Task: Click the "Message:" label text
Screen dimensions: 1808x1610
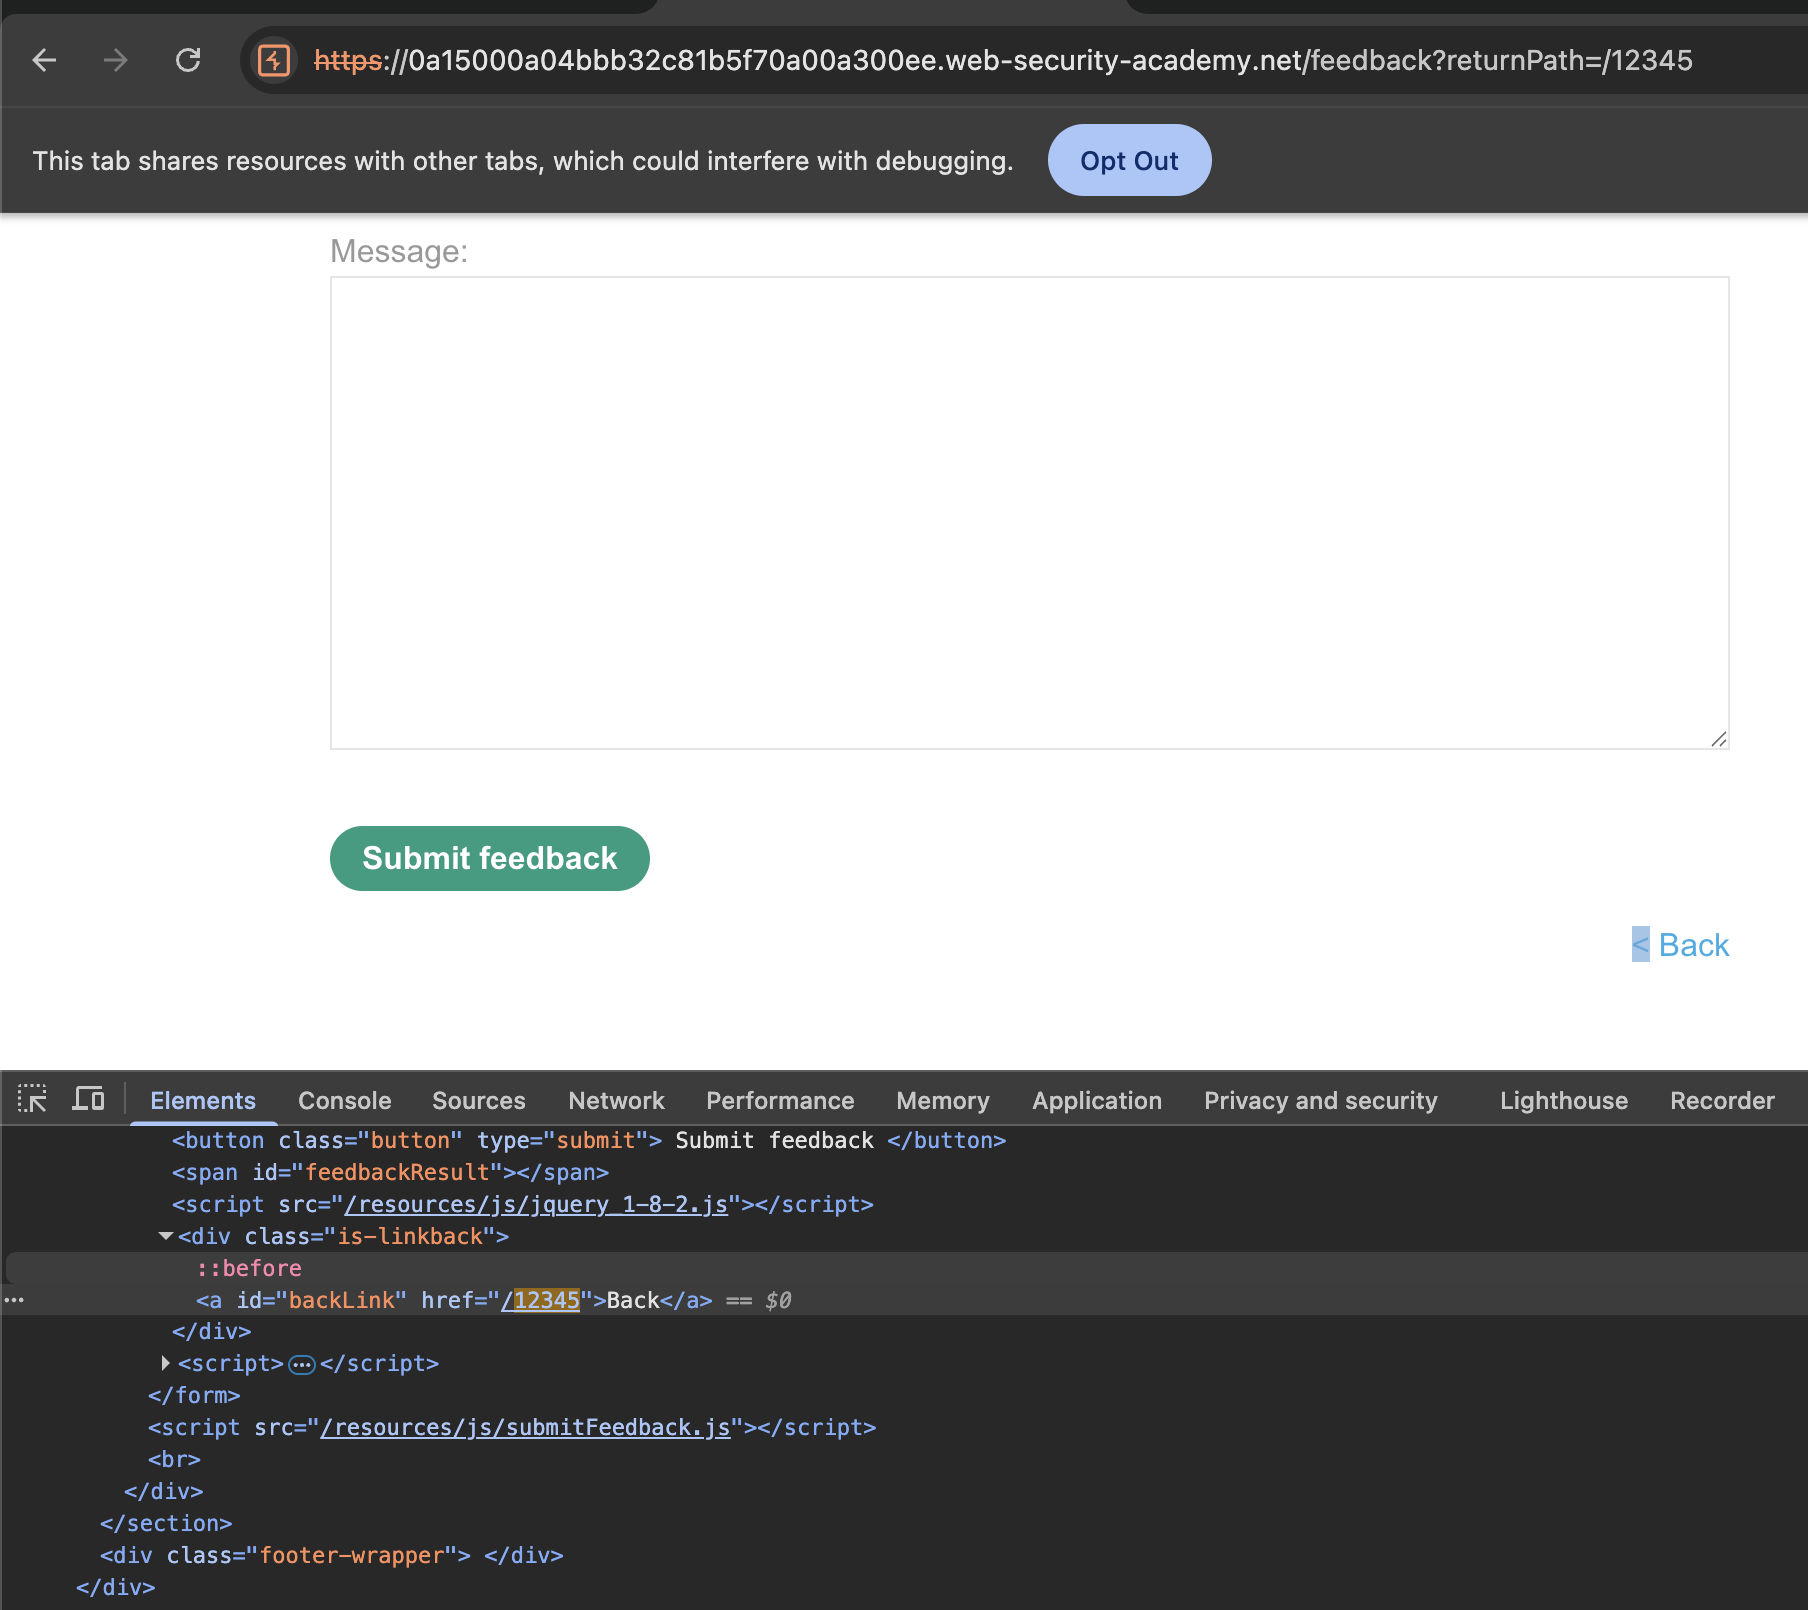Action: click(399, 251)
